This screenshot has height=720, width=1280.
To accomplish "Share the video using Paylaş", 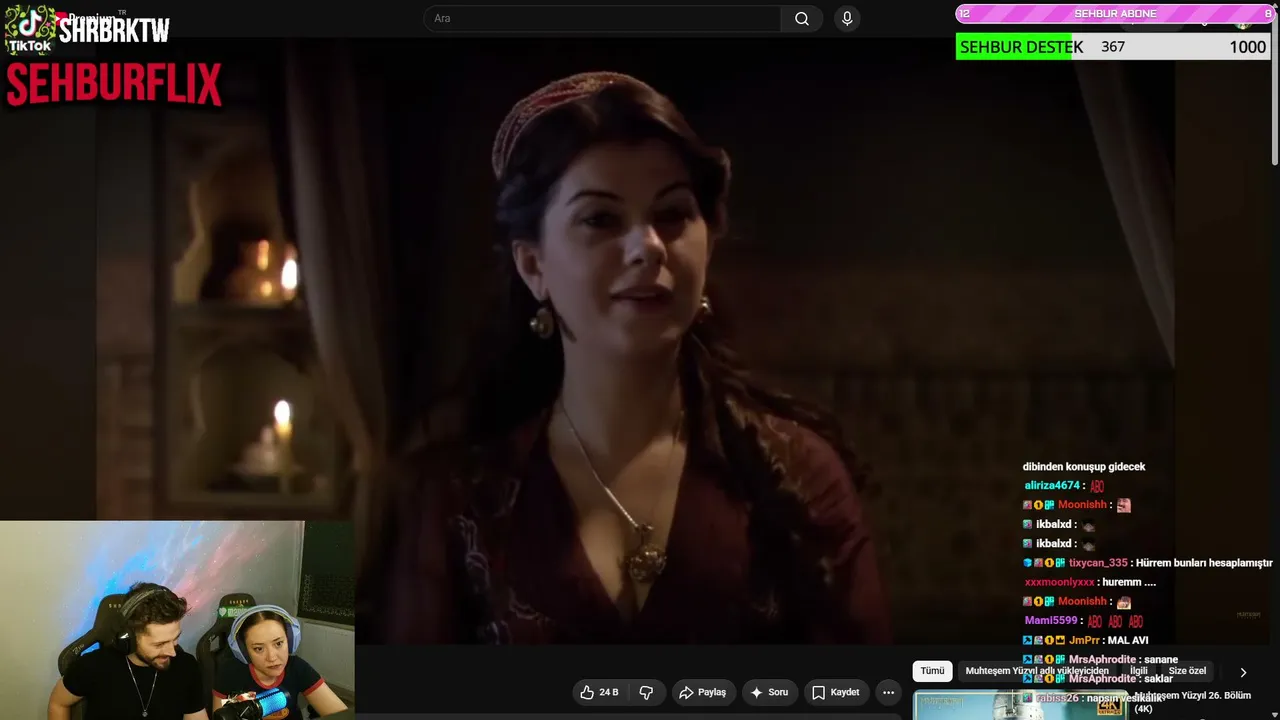I will click(702, 692).
